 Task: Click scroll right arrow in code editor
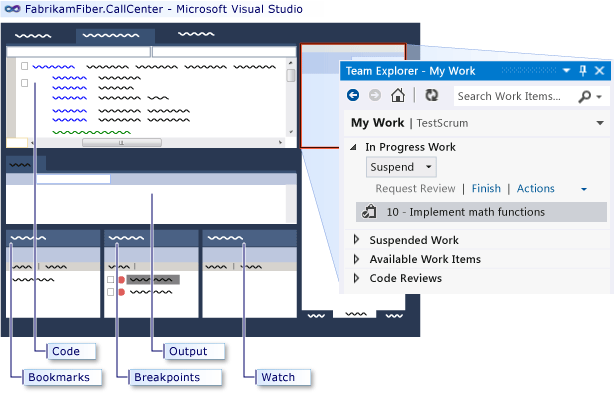(280, 142)
